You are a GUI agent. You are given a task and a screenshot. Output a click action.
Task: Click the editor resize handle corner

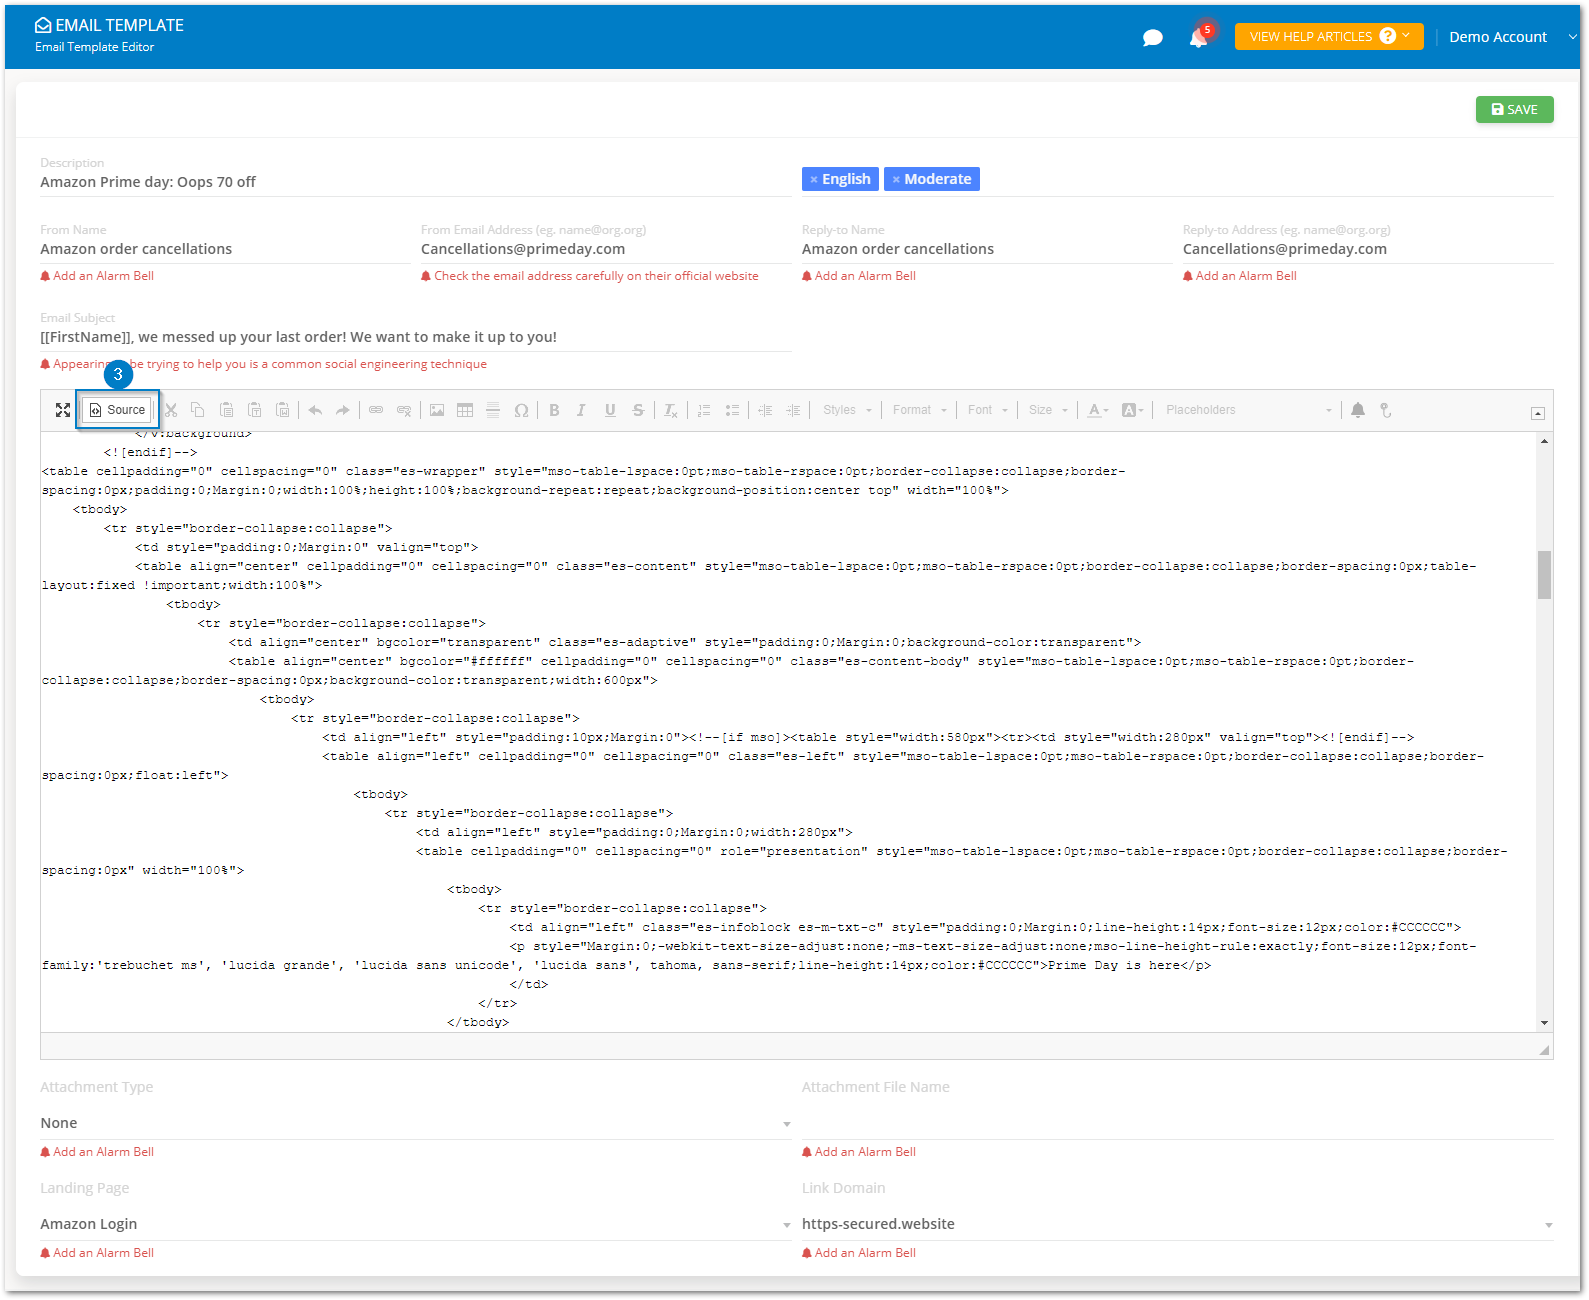coord(1545,1050)
